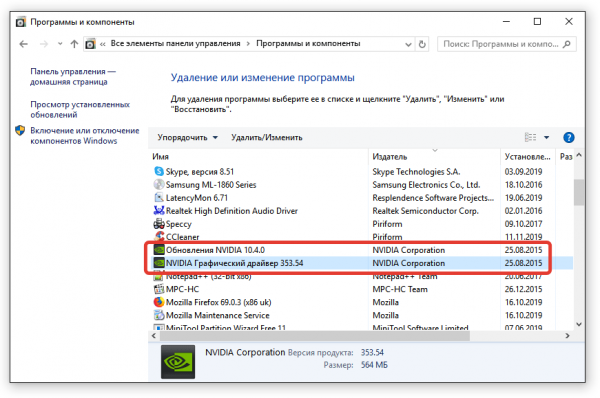Click the window title bar icon
600x398 pixels.
coord(21,22)
